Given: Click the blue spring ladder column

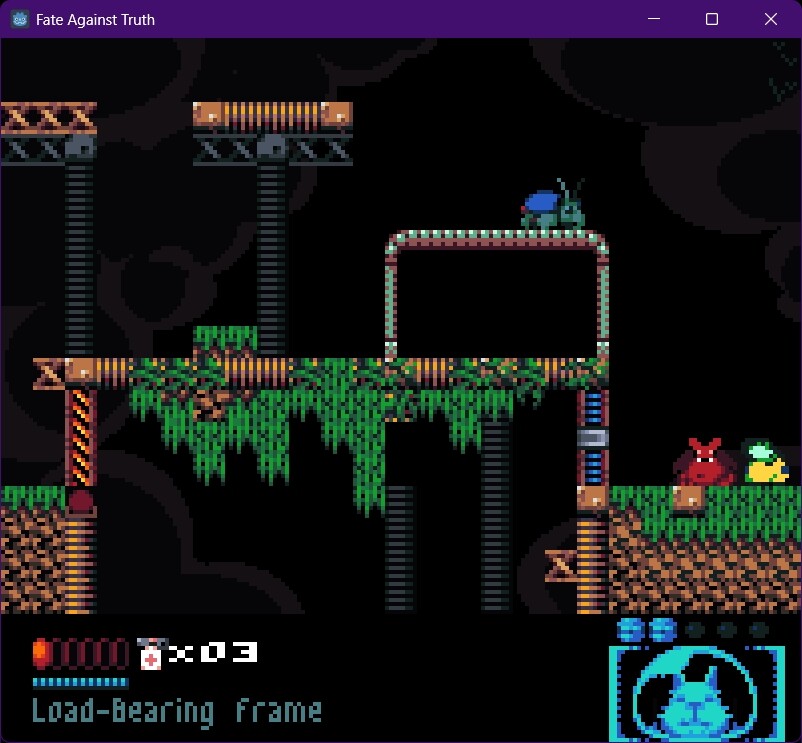Looking at the screenshot, I should pyautogui.click(x=593, y=437).
